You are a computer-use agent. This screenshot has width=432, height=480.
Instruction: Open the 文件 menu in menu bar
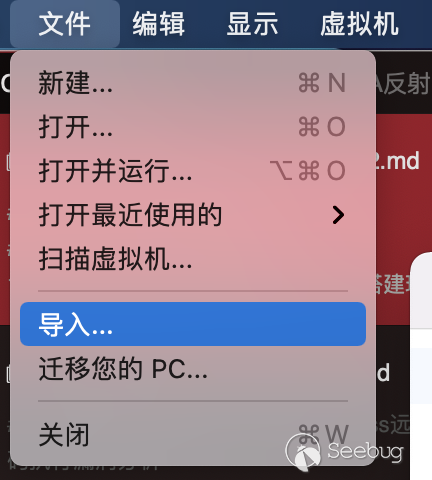tap(65, 24)
